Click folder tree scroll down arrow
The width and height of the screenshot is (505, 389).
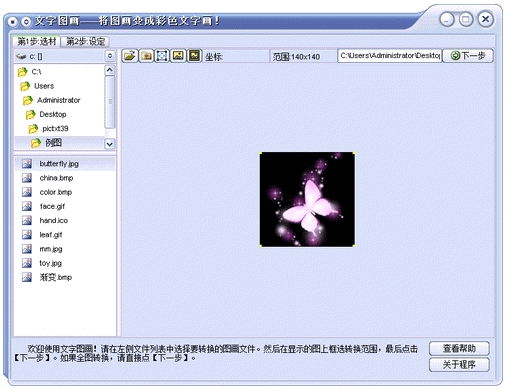click(x=110, y=144)
